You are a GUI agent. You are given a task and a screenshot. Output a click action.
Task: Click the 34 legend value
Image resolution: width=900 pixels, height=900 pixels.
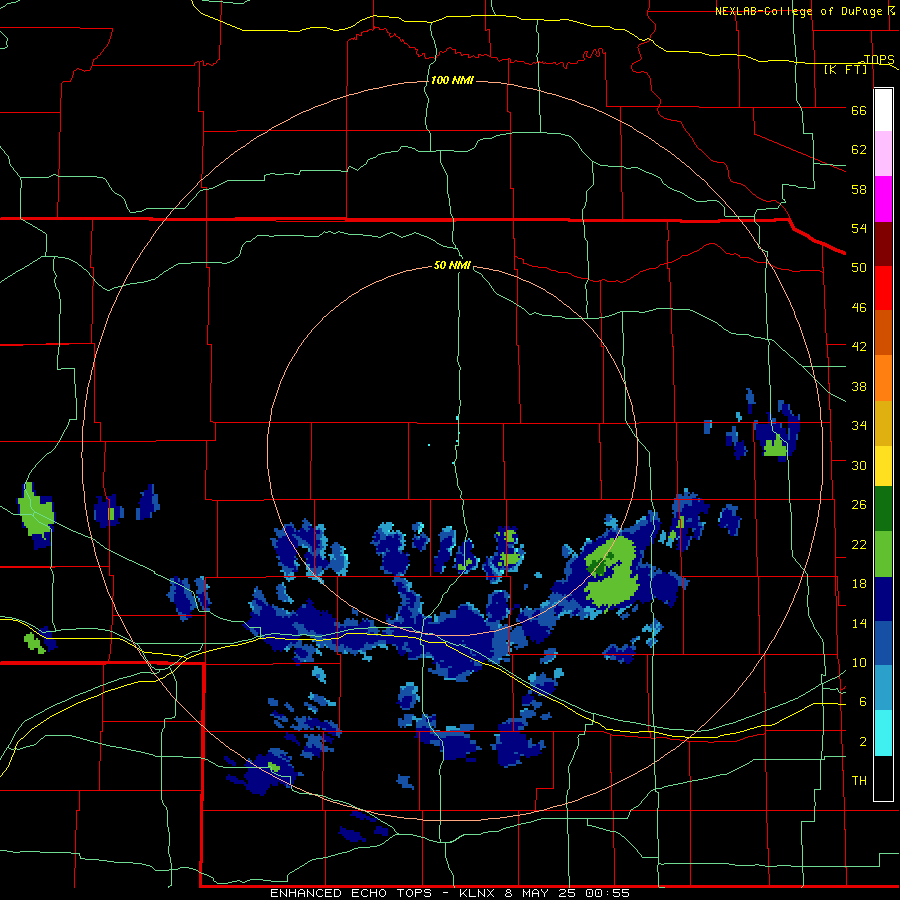point(859,425)
